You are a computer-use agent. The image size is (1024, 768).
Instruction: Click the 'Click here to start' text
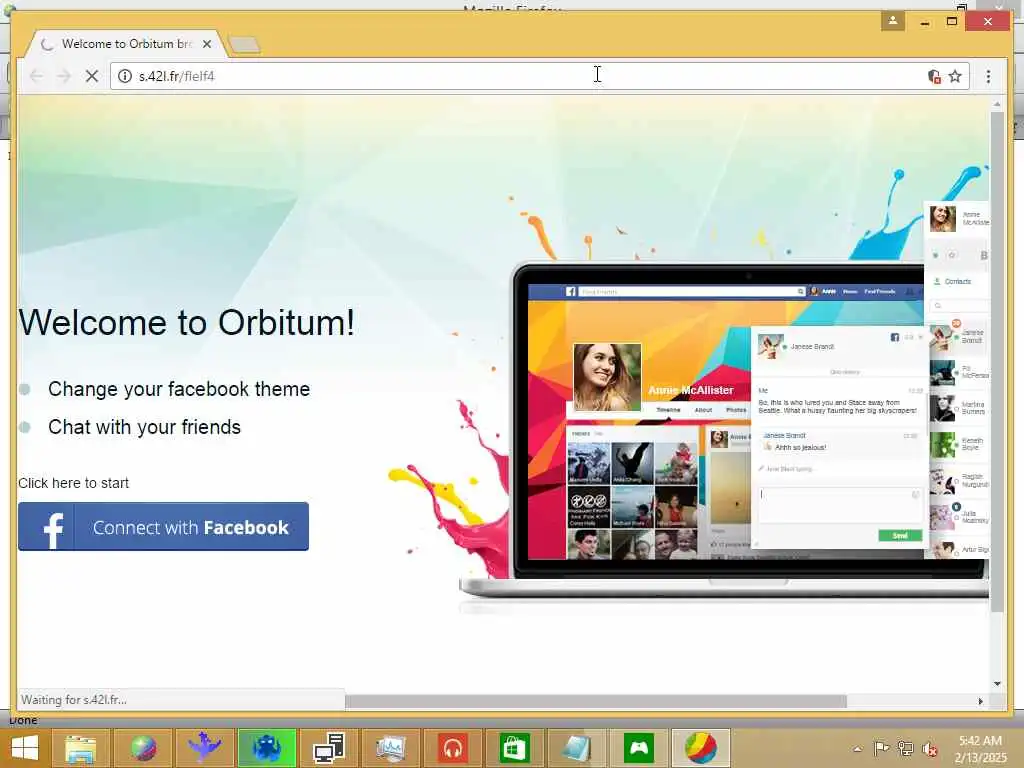pyautogui.click(x=73, y=483)
